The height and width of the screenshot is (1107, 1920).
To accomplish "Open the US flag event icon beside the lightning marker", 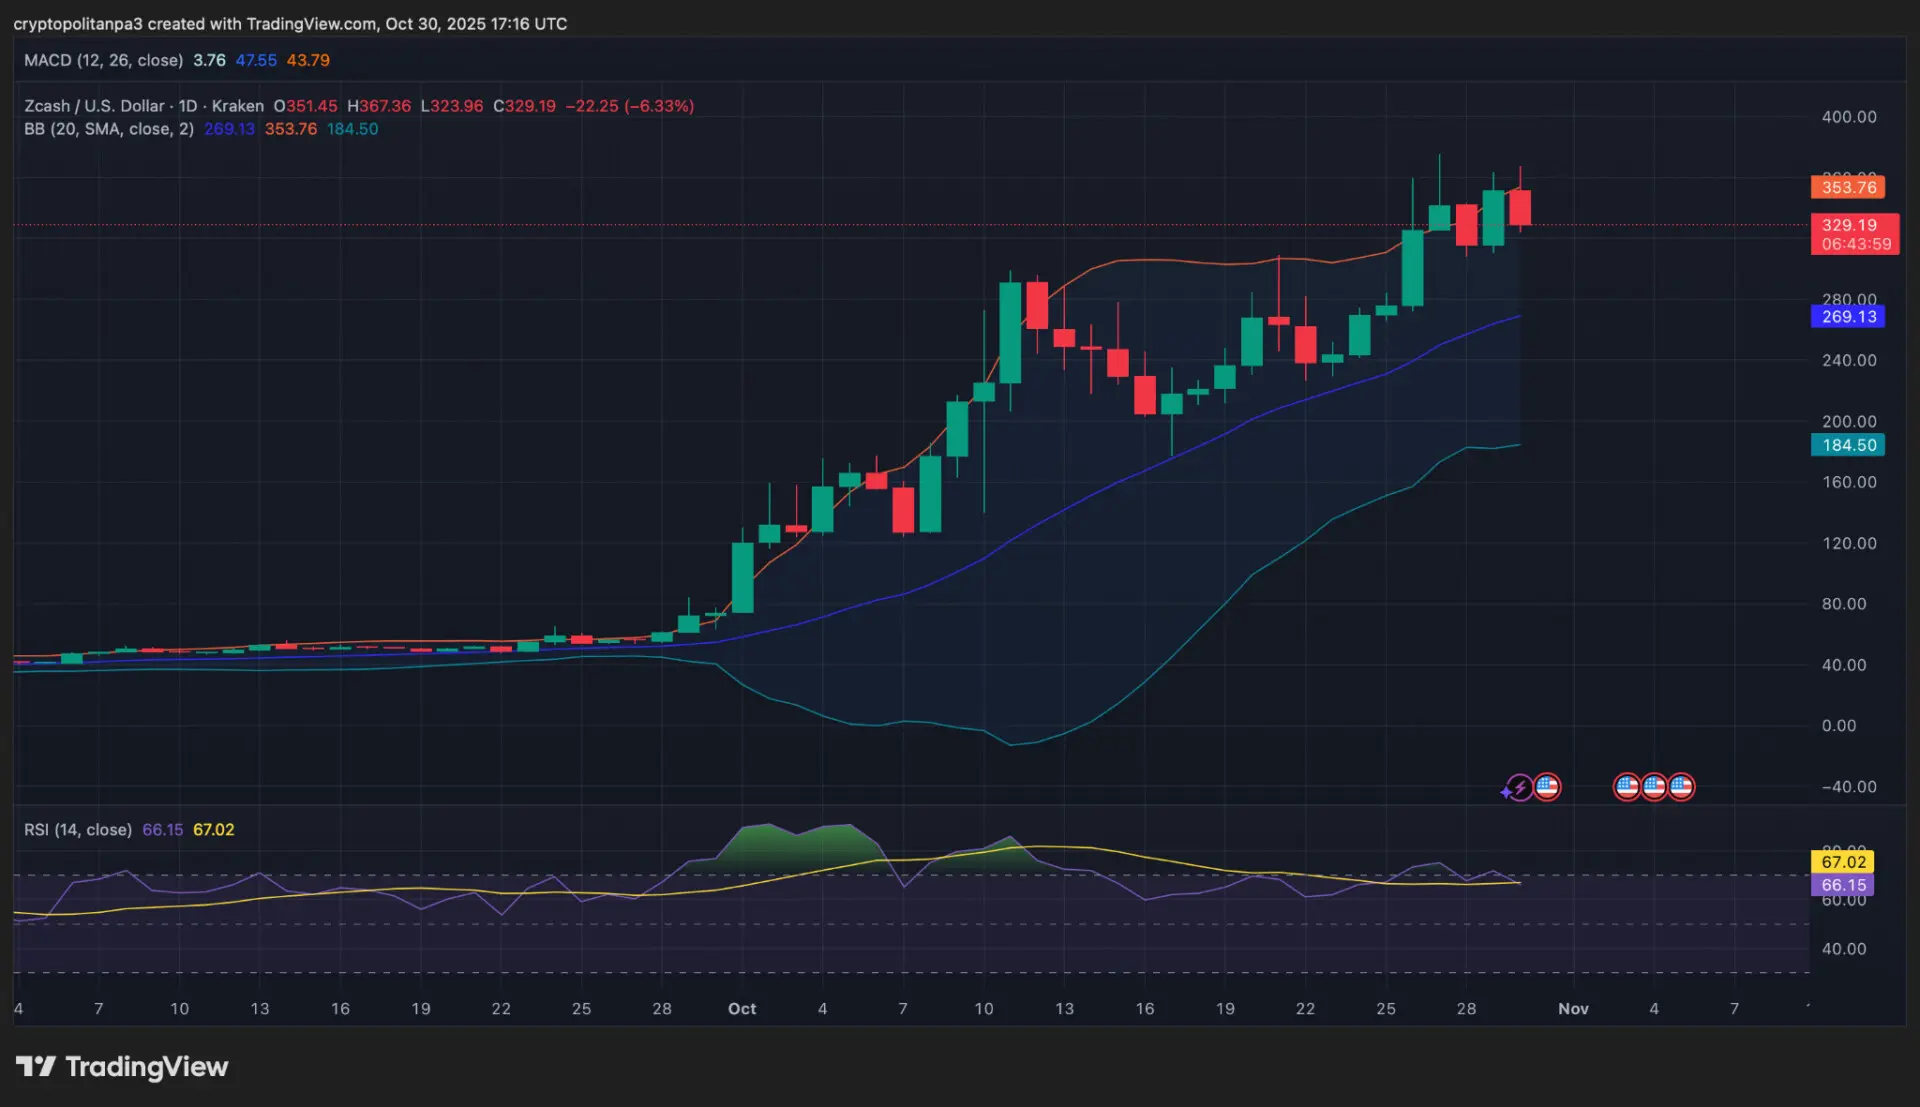I will (1548, 787).
